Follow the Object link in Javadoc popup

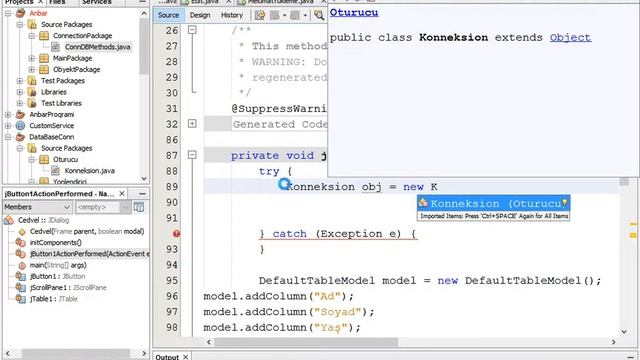coord(570,38)
